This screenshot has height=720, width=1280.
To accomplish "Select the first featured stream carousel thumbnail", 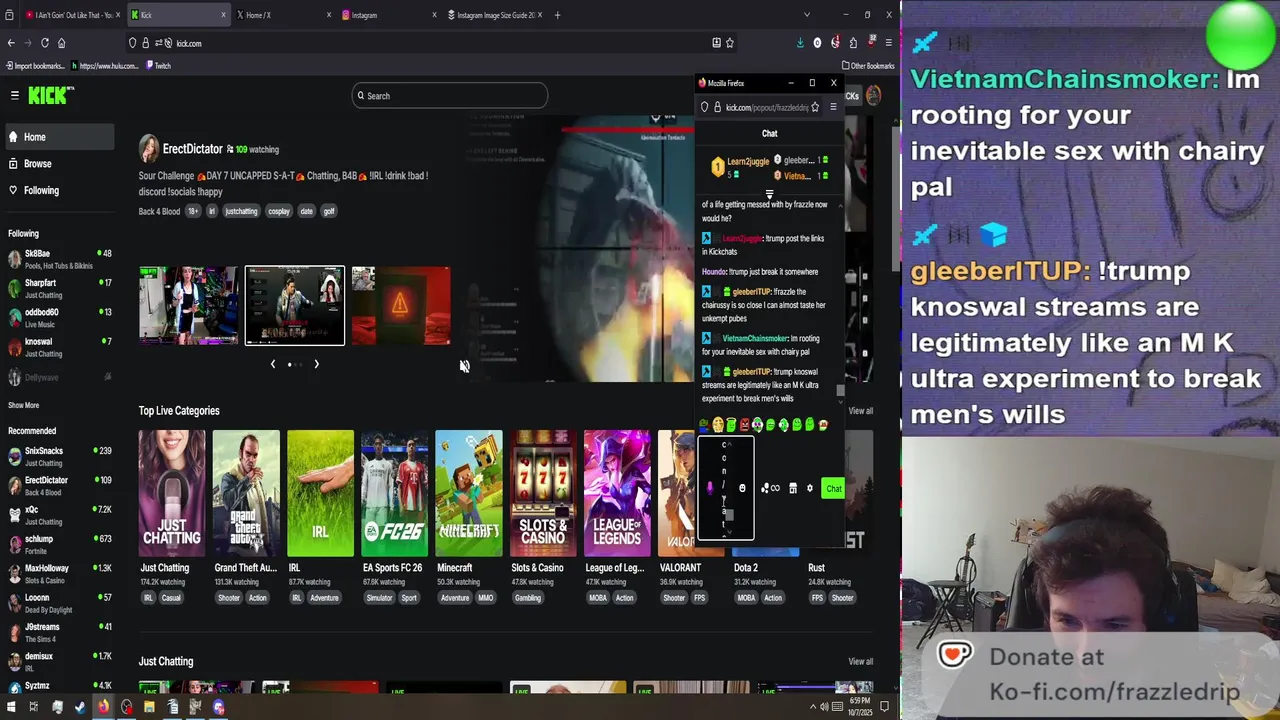I will [x=188, y=305].
